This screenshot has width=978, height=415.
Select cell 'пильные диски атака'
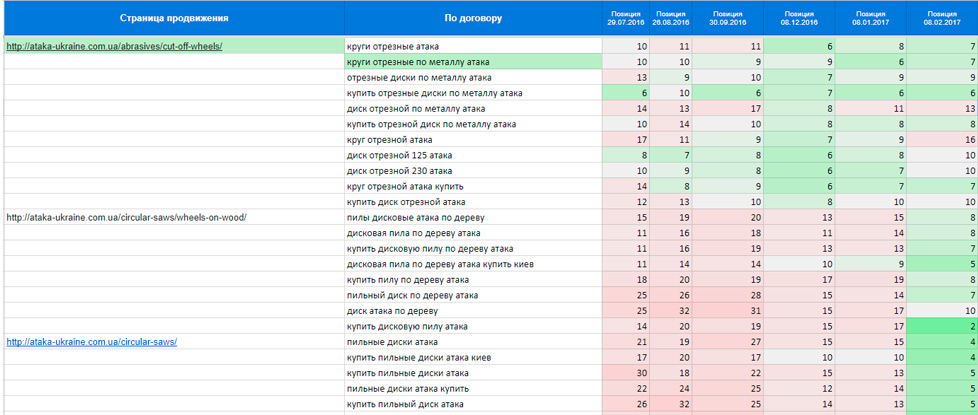[473, 342]
